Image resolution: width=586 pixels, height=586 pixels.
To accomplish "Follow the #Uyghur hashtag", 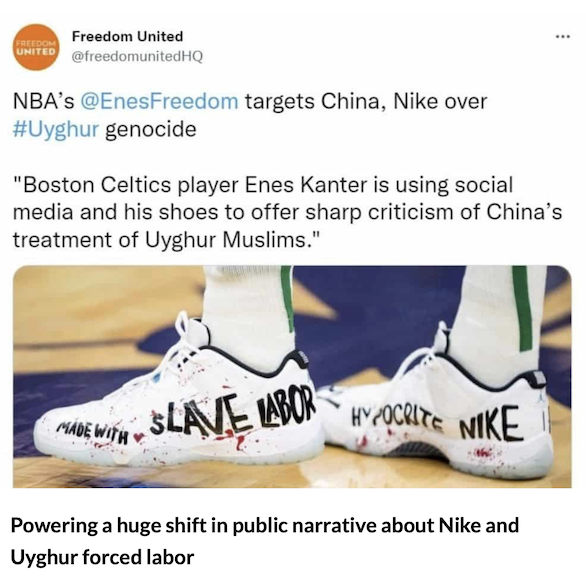I will point(56,130).
